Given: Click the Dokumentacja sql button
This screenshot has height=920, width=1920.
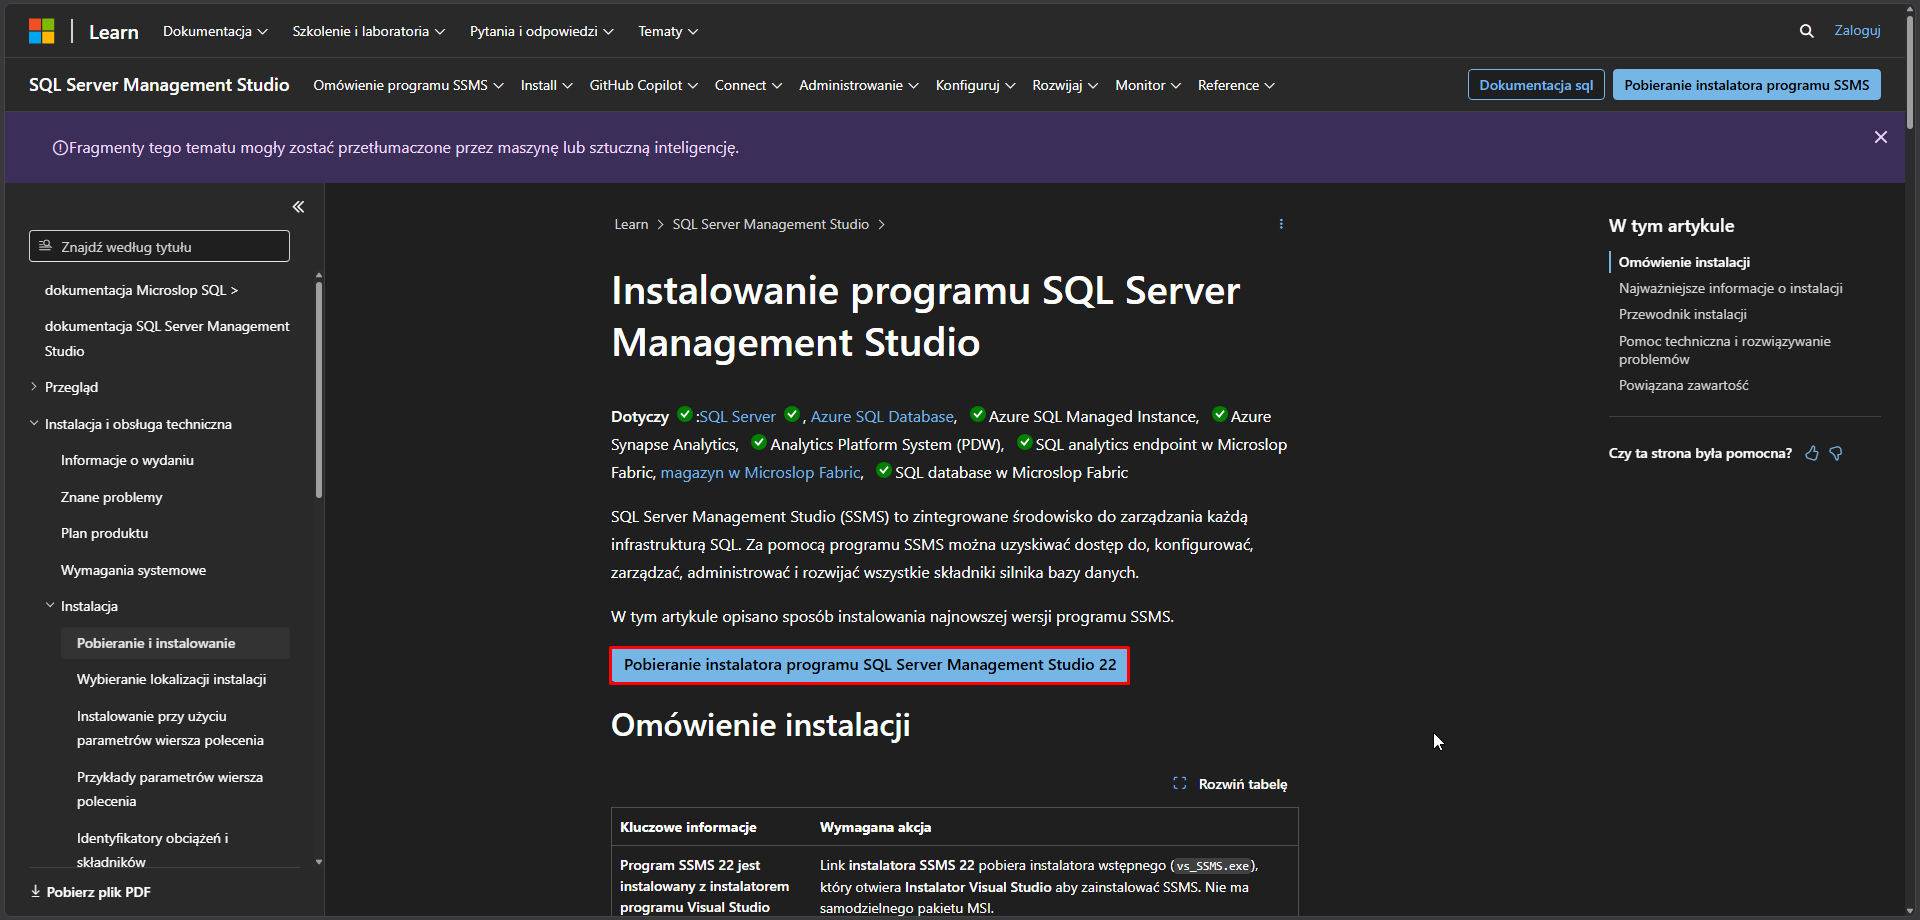Looking at the screenshot, I should coord(1536,85).
